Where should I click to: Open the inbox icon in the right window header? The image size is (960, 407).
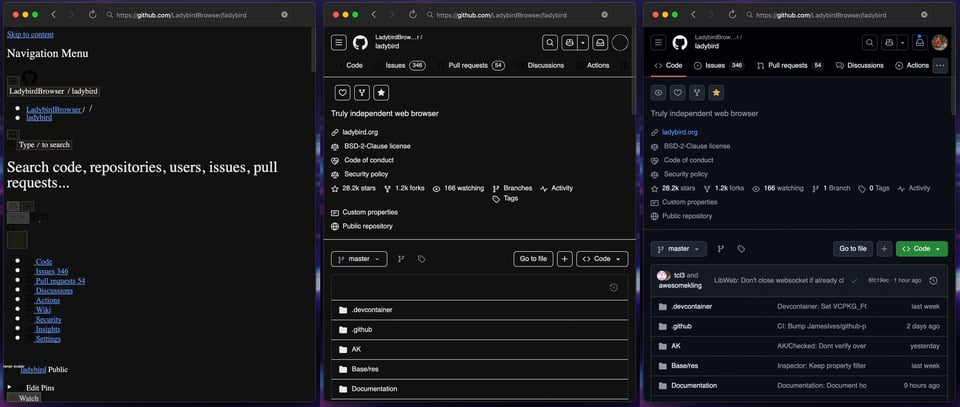pos(919,42)
